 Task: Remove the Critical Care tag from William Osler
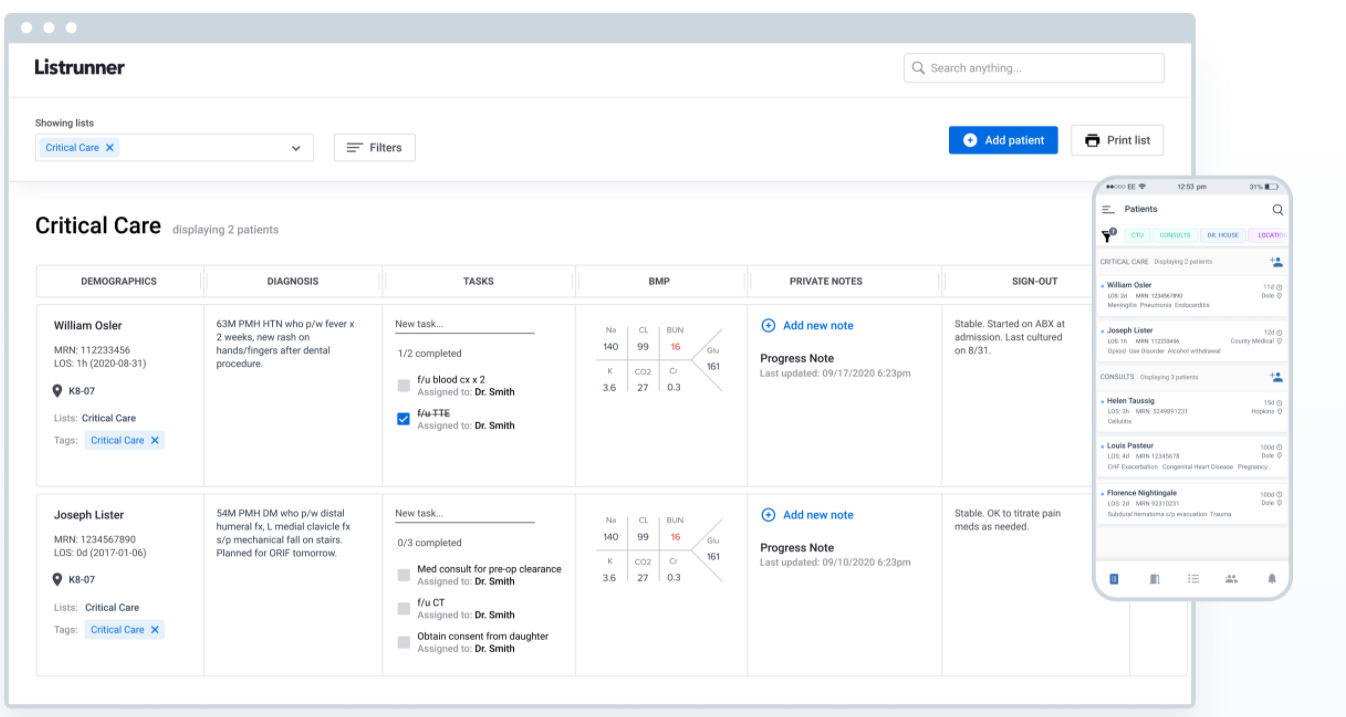tap(155, 441)
